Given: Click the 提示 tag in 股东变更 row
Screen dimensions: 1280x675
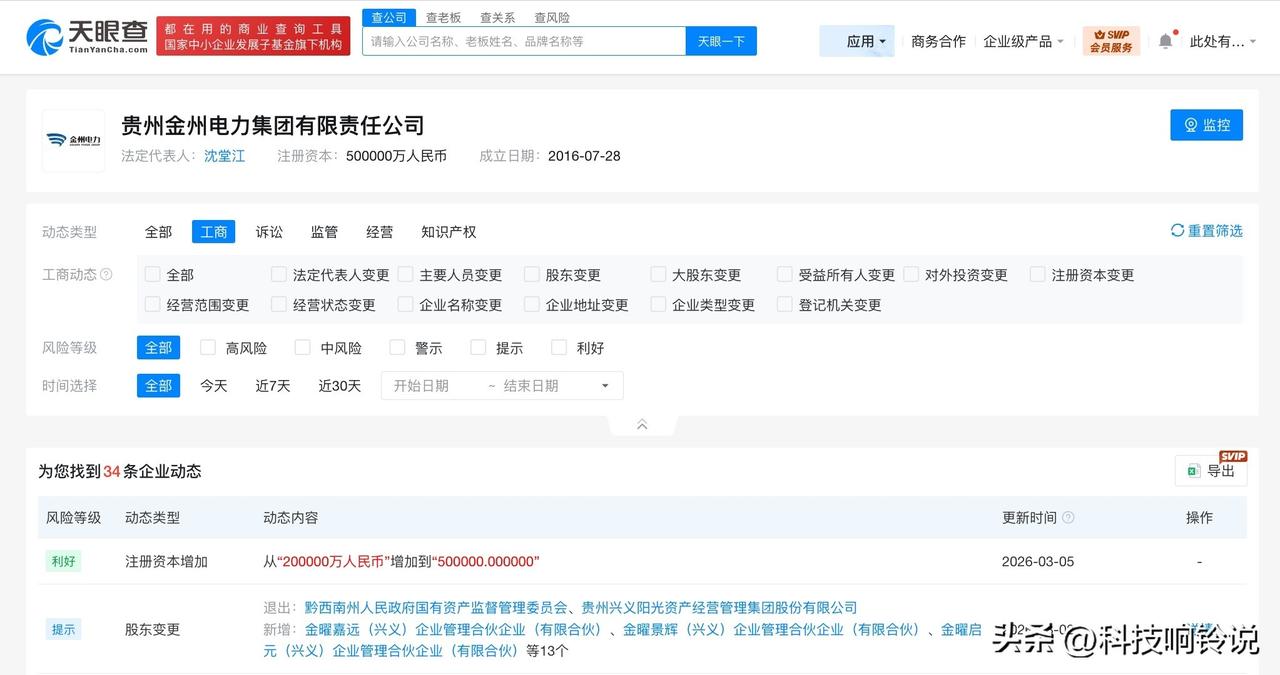Looking at the screenshot, I should pyautogui.click(x=63, y=629).
